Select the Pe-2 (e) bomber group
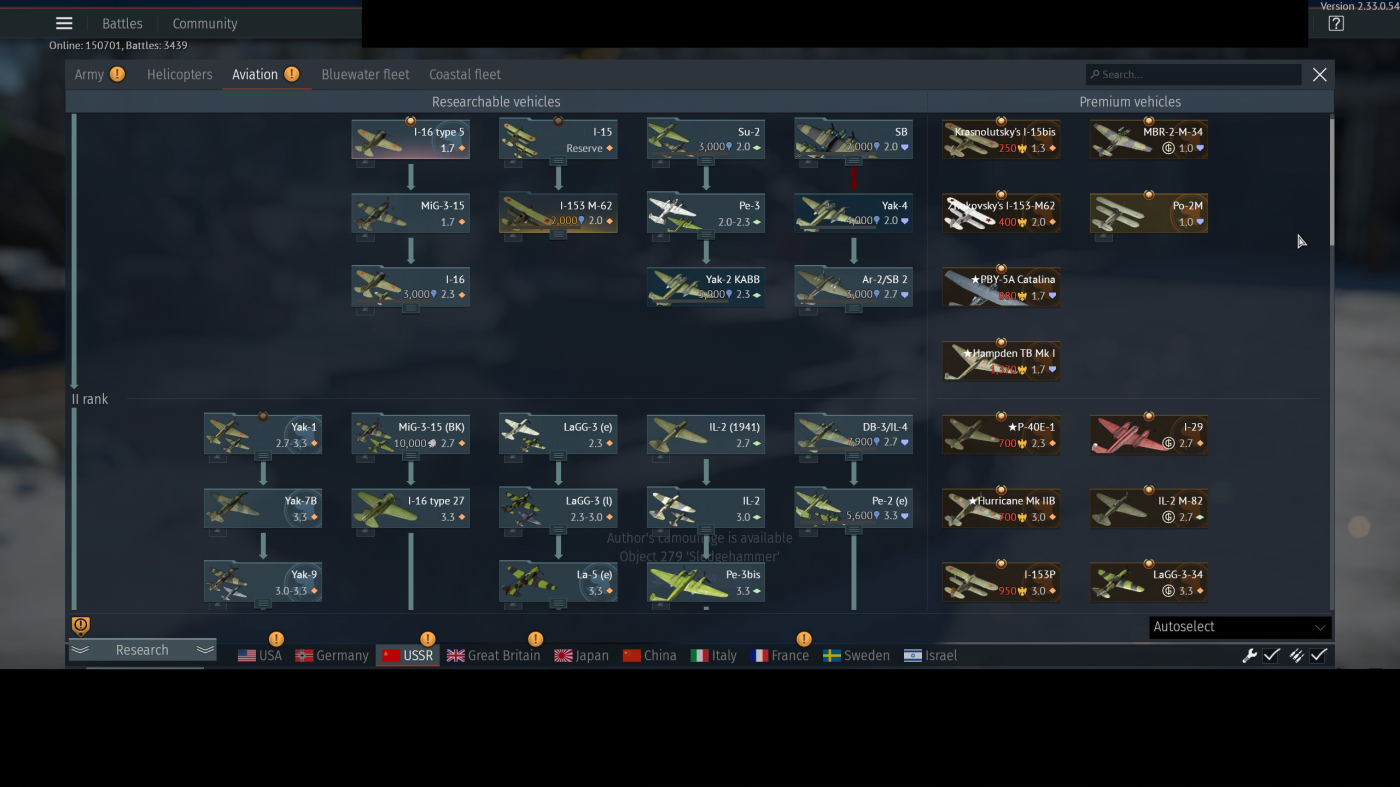 pyautogui.click(x=854, y=509)
